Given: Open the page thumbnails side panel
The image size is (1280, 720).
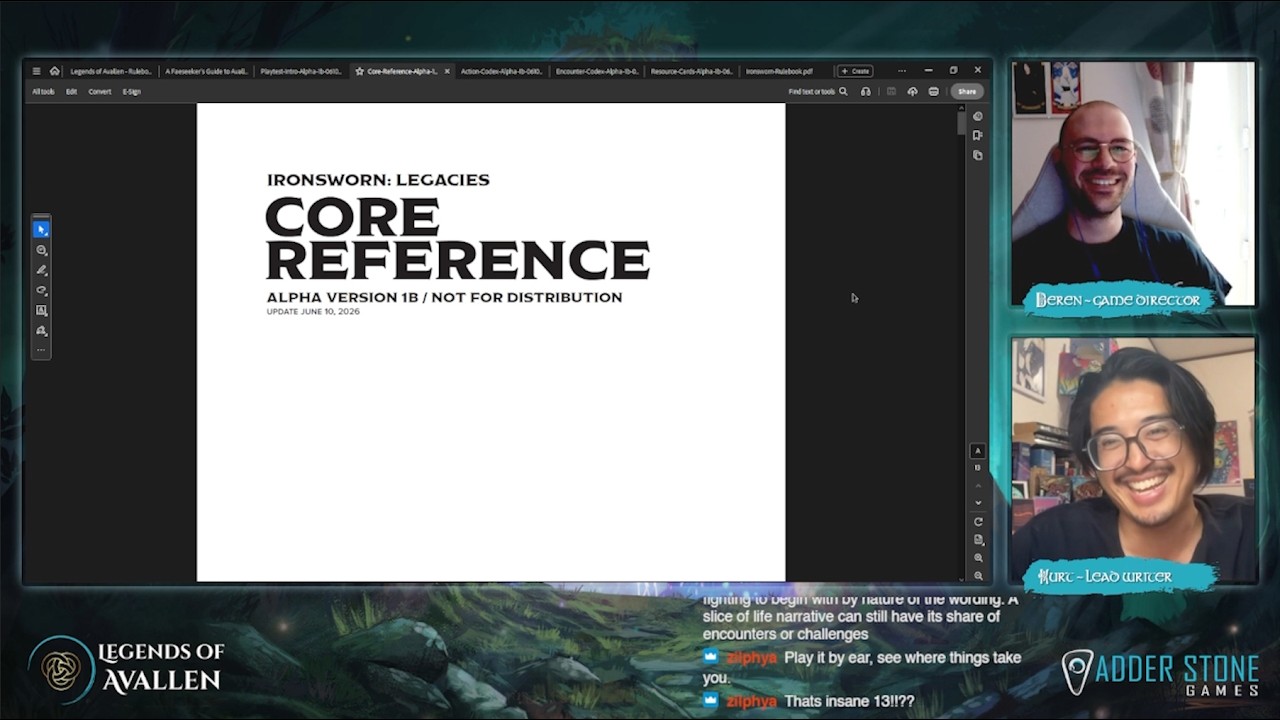Looking at the screenshot, I should tap(978, 155).
